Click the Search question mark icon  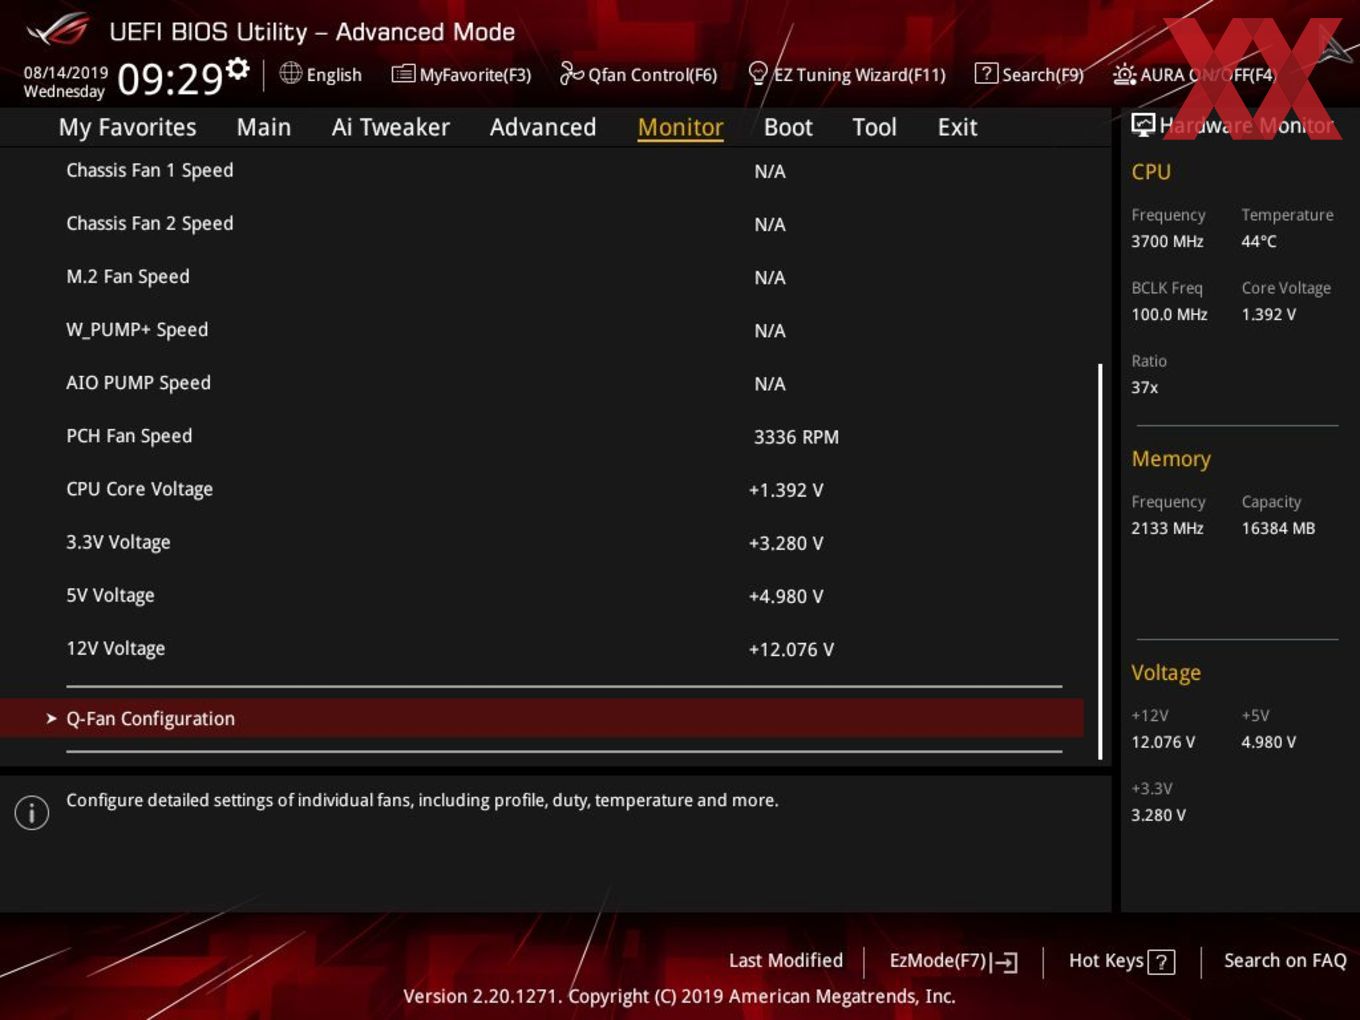coord(986,73)
